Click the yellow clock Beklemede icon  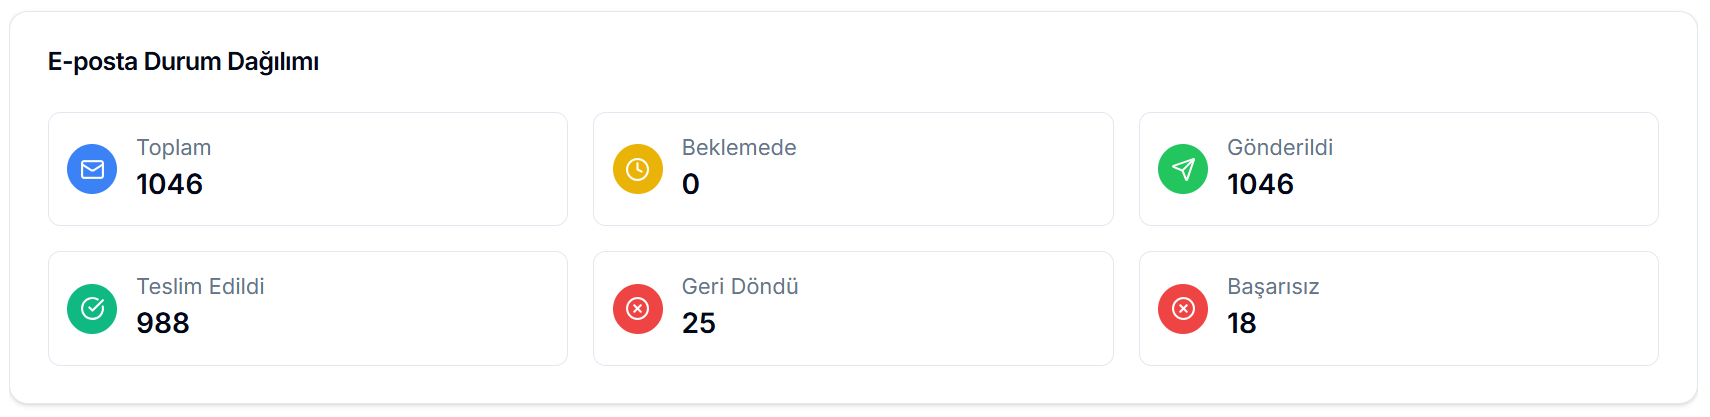[637, 169]
